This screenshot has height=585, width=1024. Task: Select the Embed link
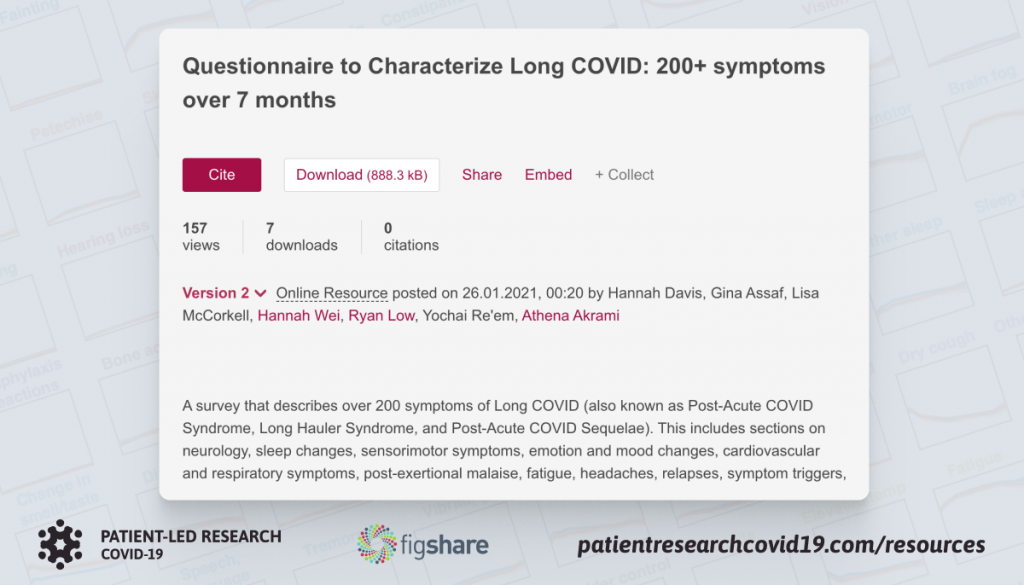[549, 175]
